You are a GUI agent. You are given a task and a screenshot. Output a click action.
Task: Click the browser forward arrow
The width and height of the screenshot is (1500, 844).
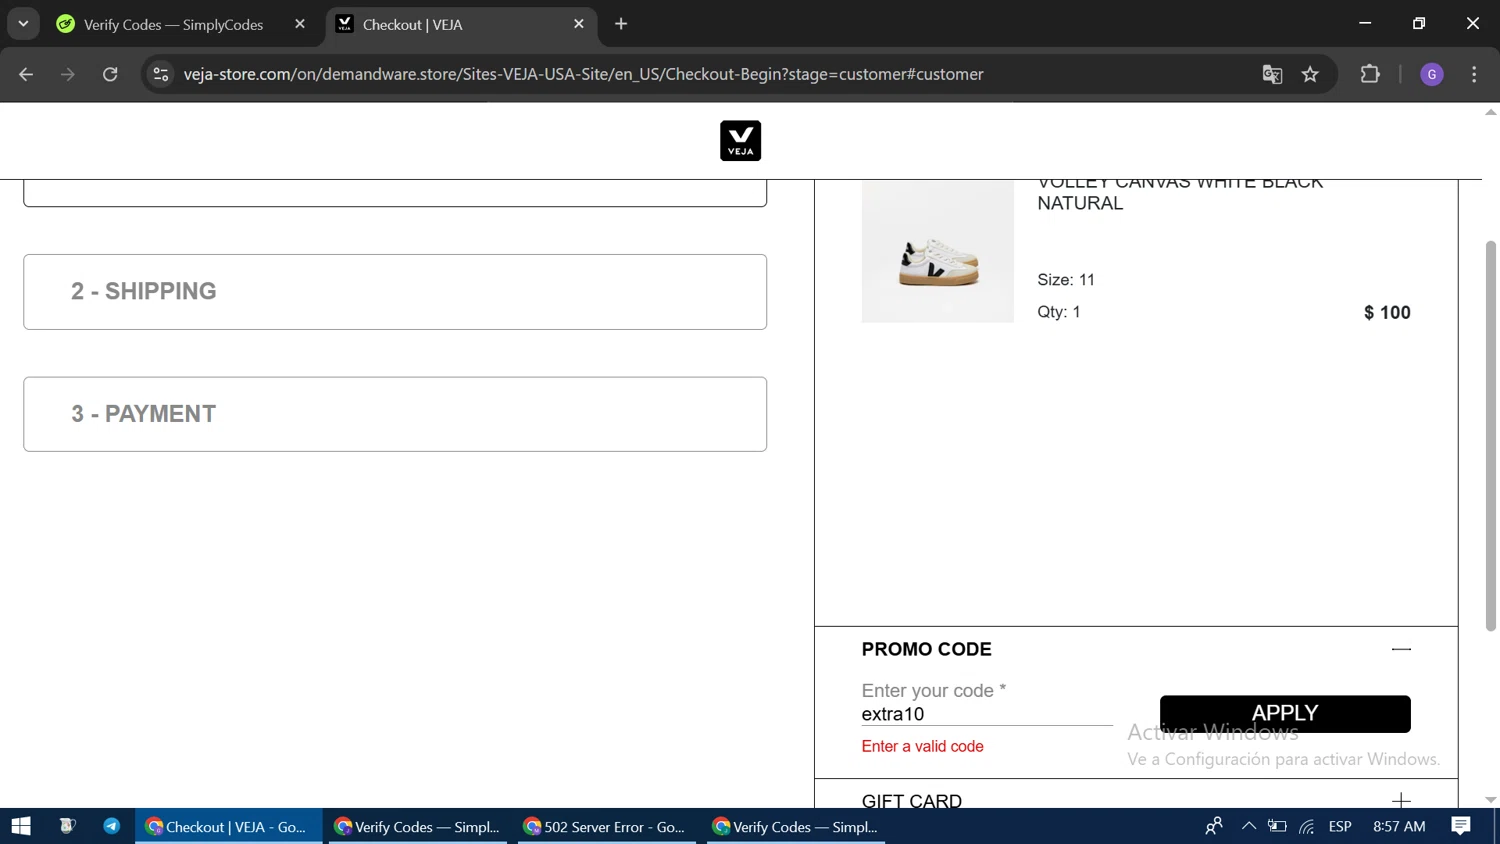68,74
